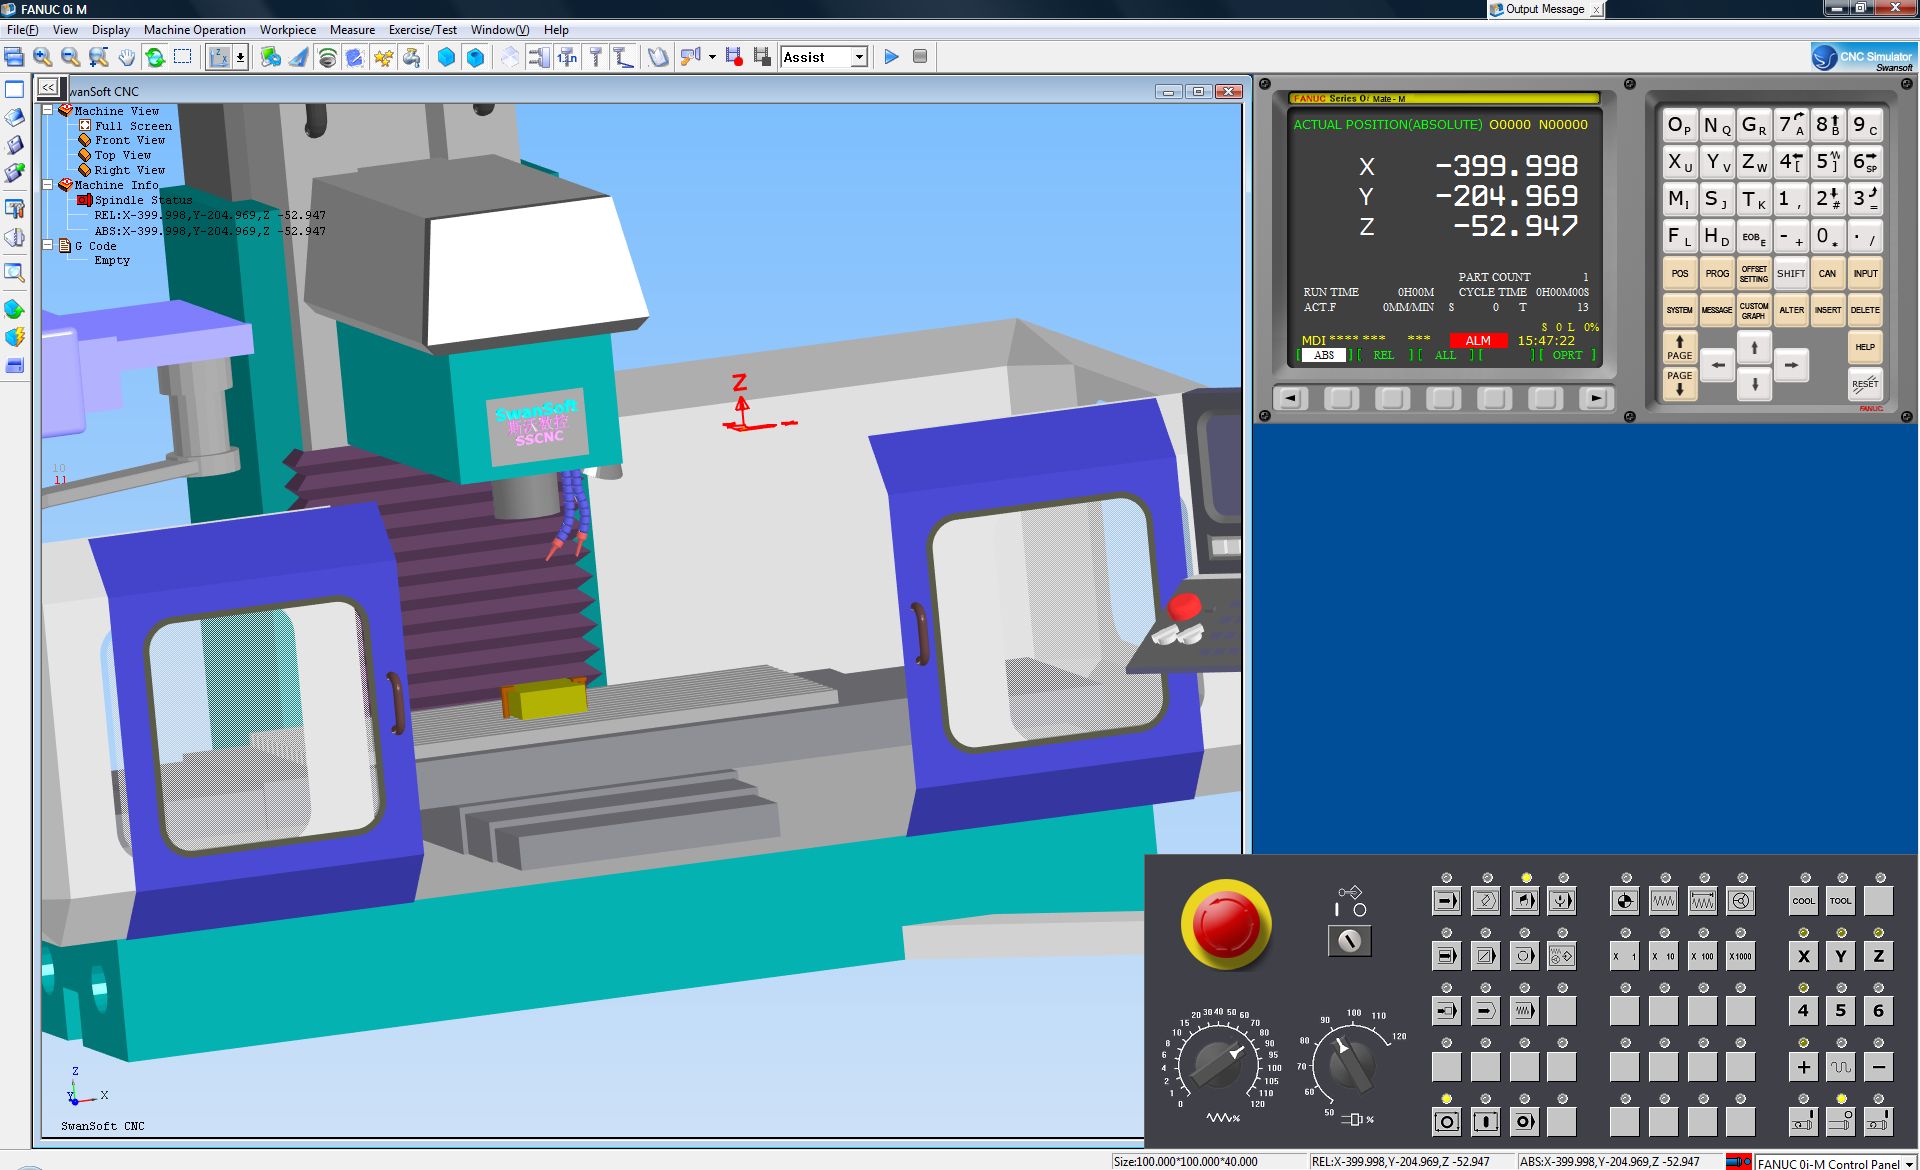This screenshot has height=1170, width=1920.
Task: Select the pan hand tool icon
Action: tap(126, 57)
